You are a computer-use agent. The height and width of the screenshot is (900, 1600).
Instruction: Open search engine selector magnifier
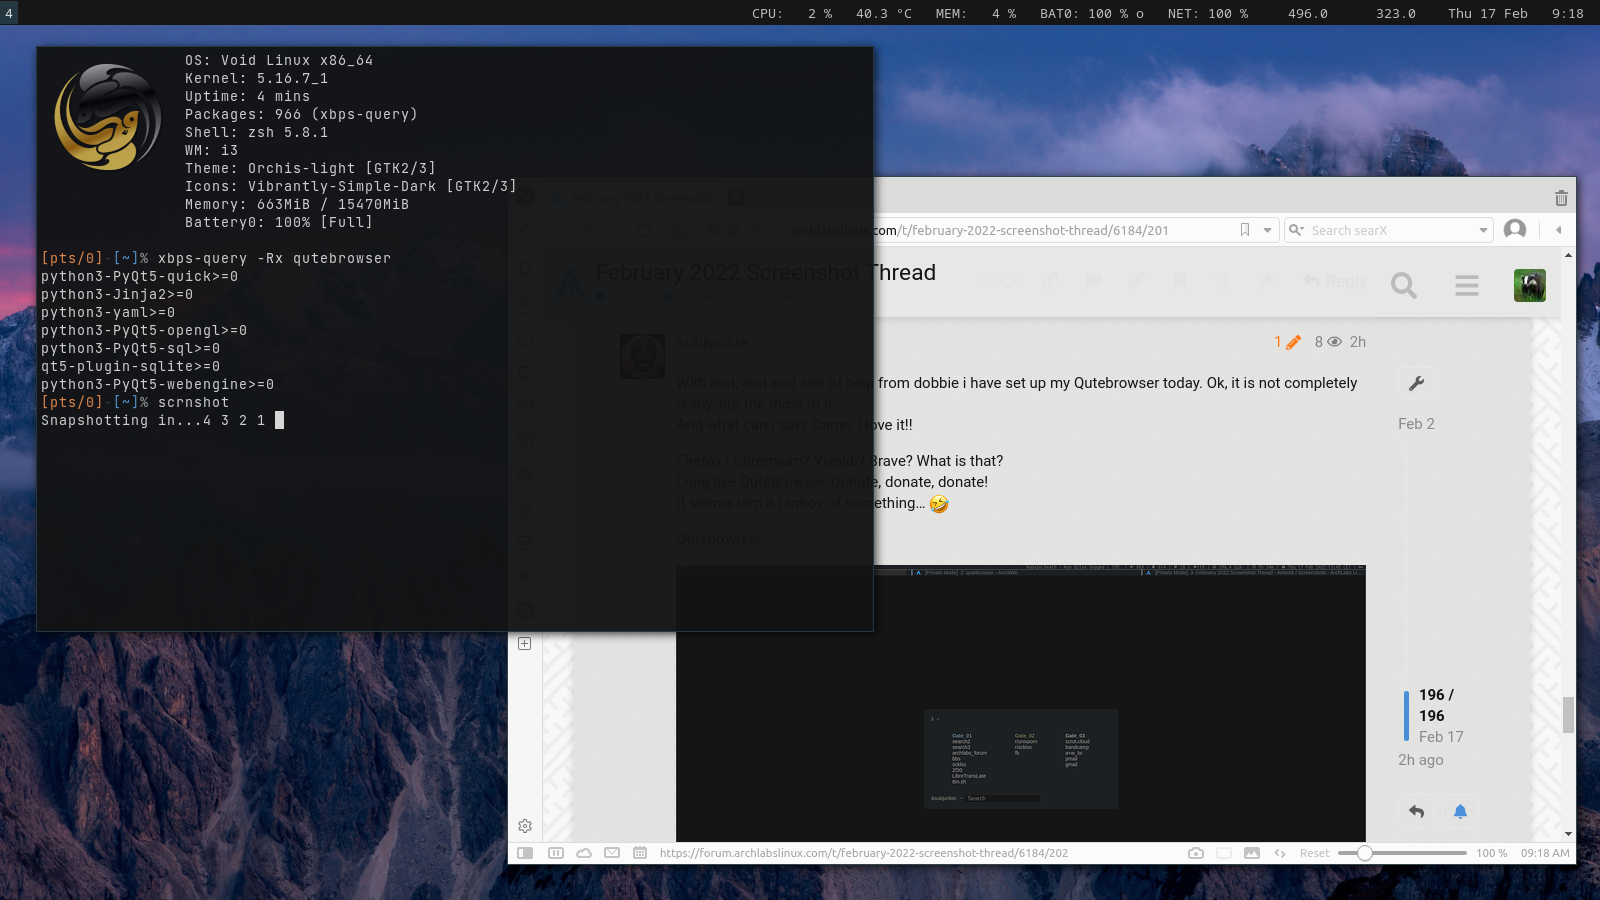1296,230
